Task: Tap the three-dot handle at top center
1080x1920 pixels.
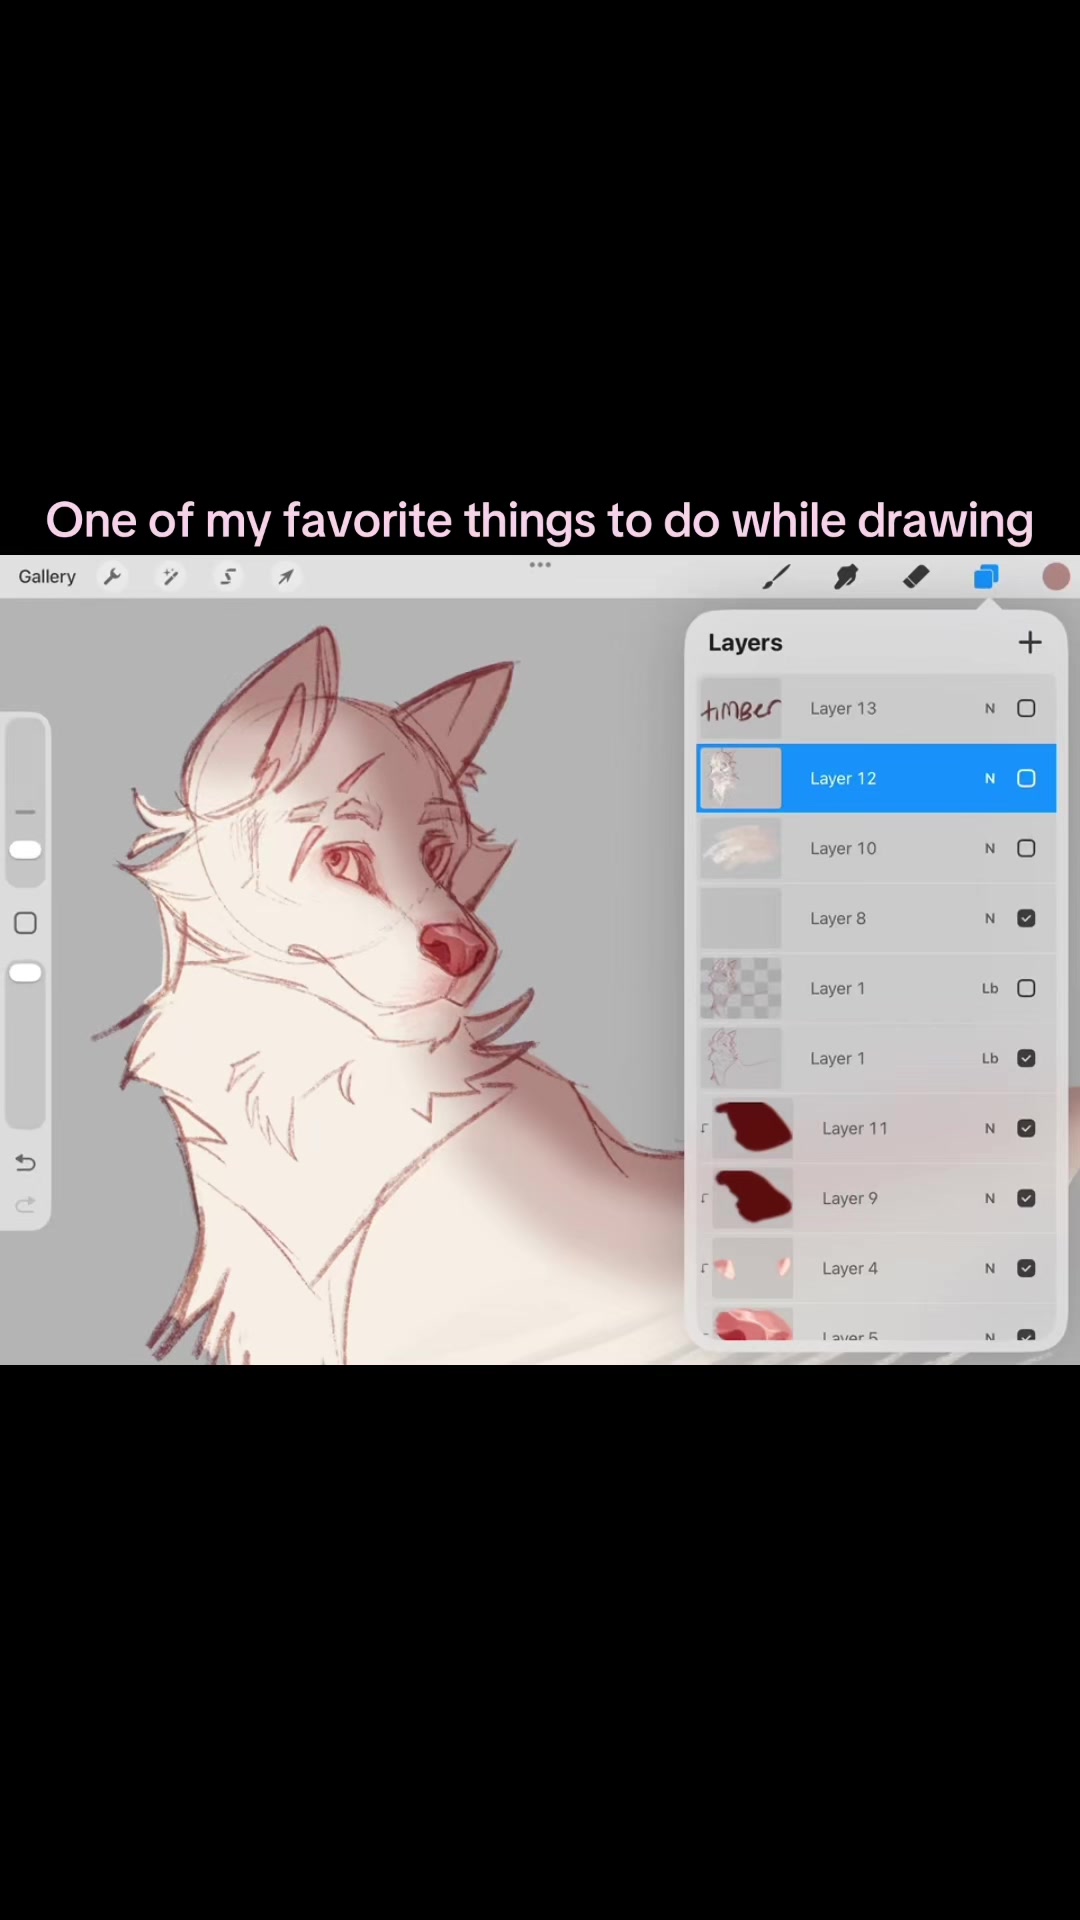Action: 540,565
